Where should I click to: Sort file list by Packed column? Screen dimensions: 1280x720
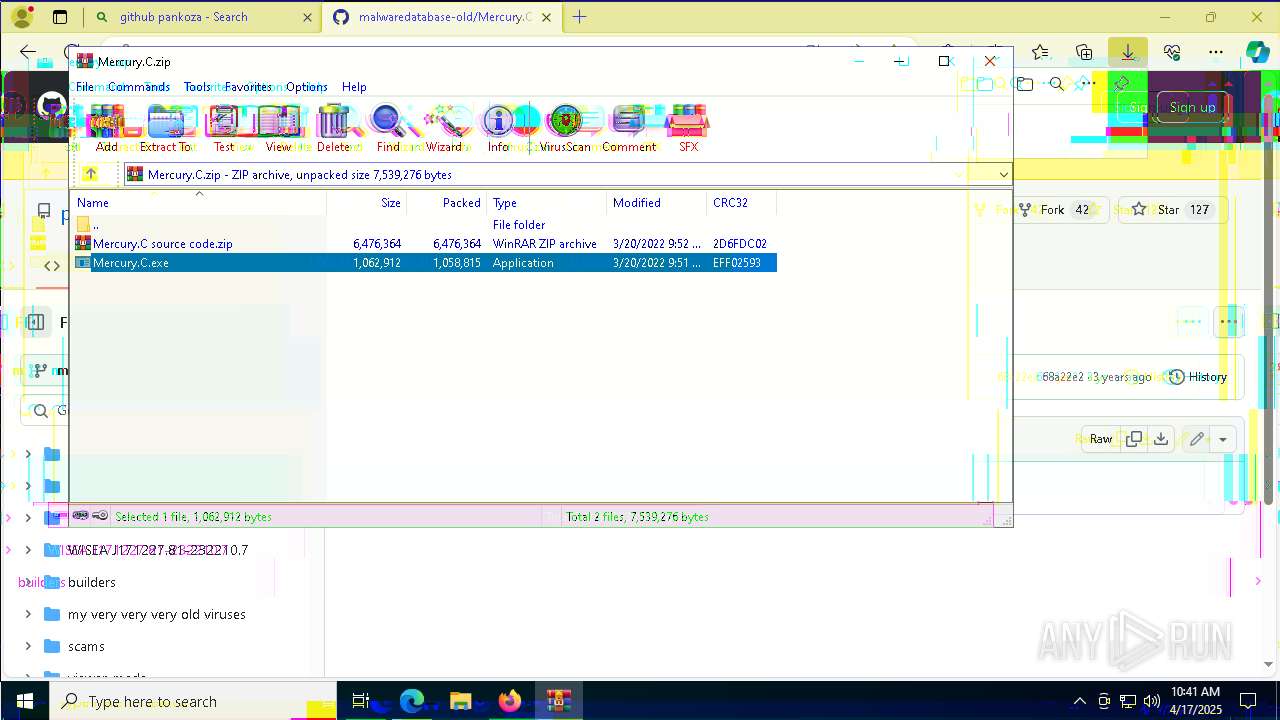(446, 203)
